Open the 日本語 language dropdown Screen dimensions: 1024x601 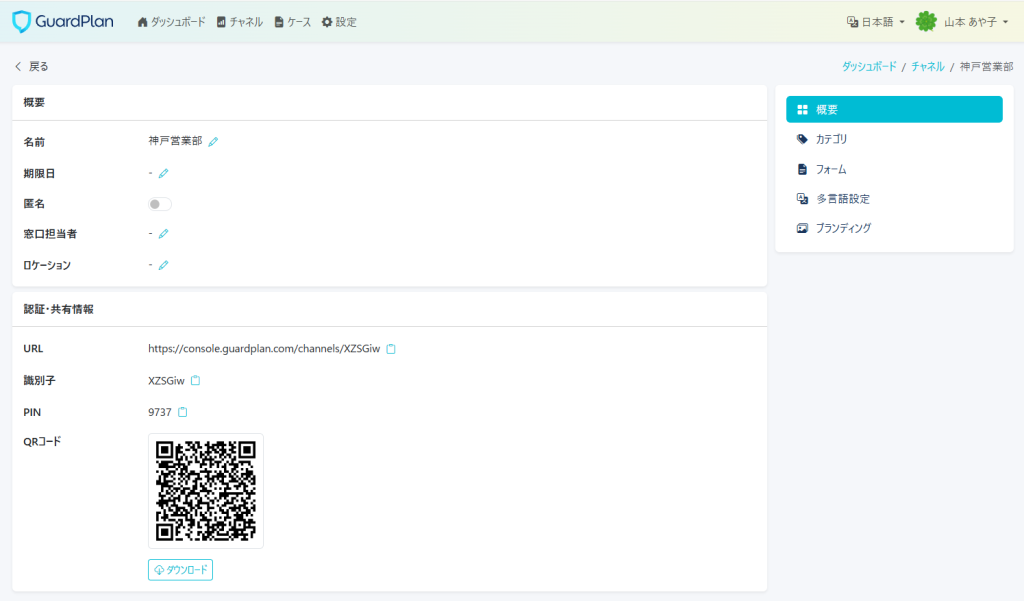coord(875,21)
